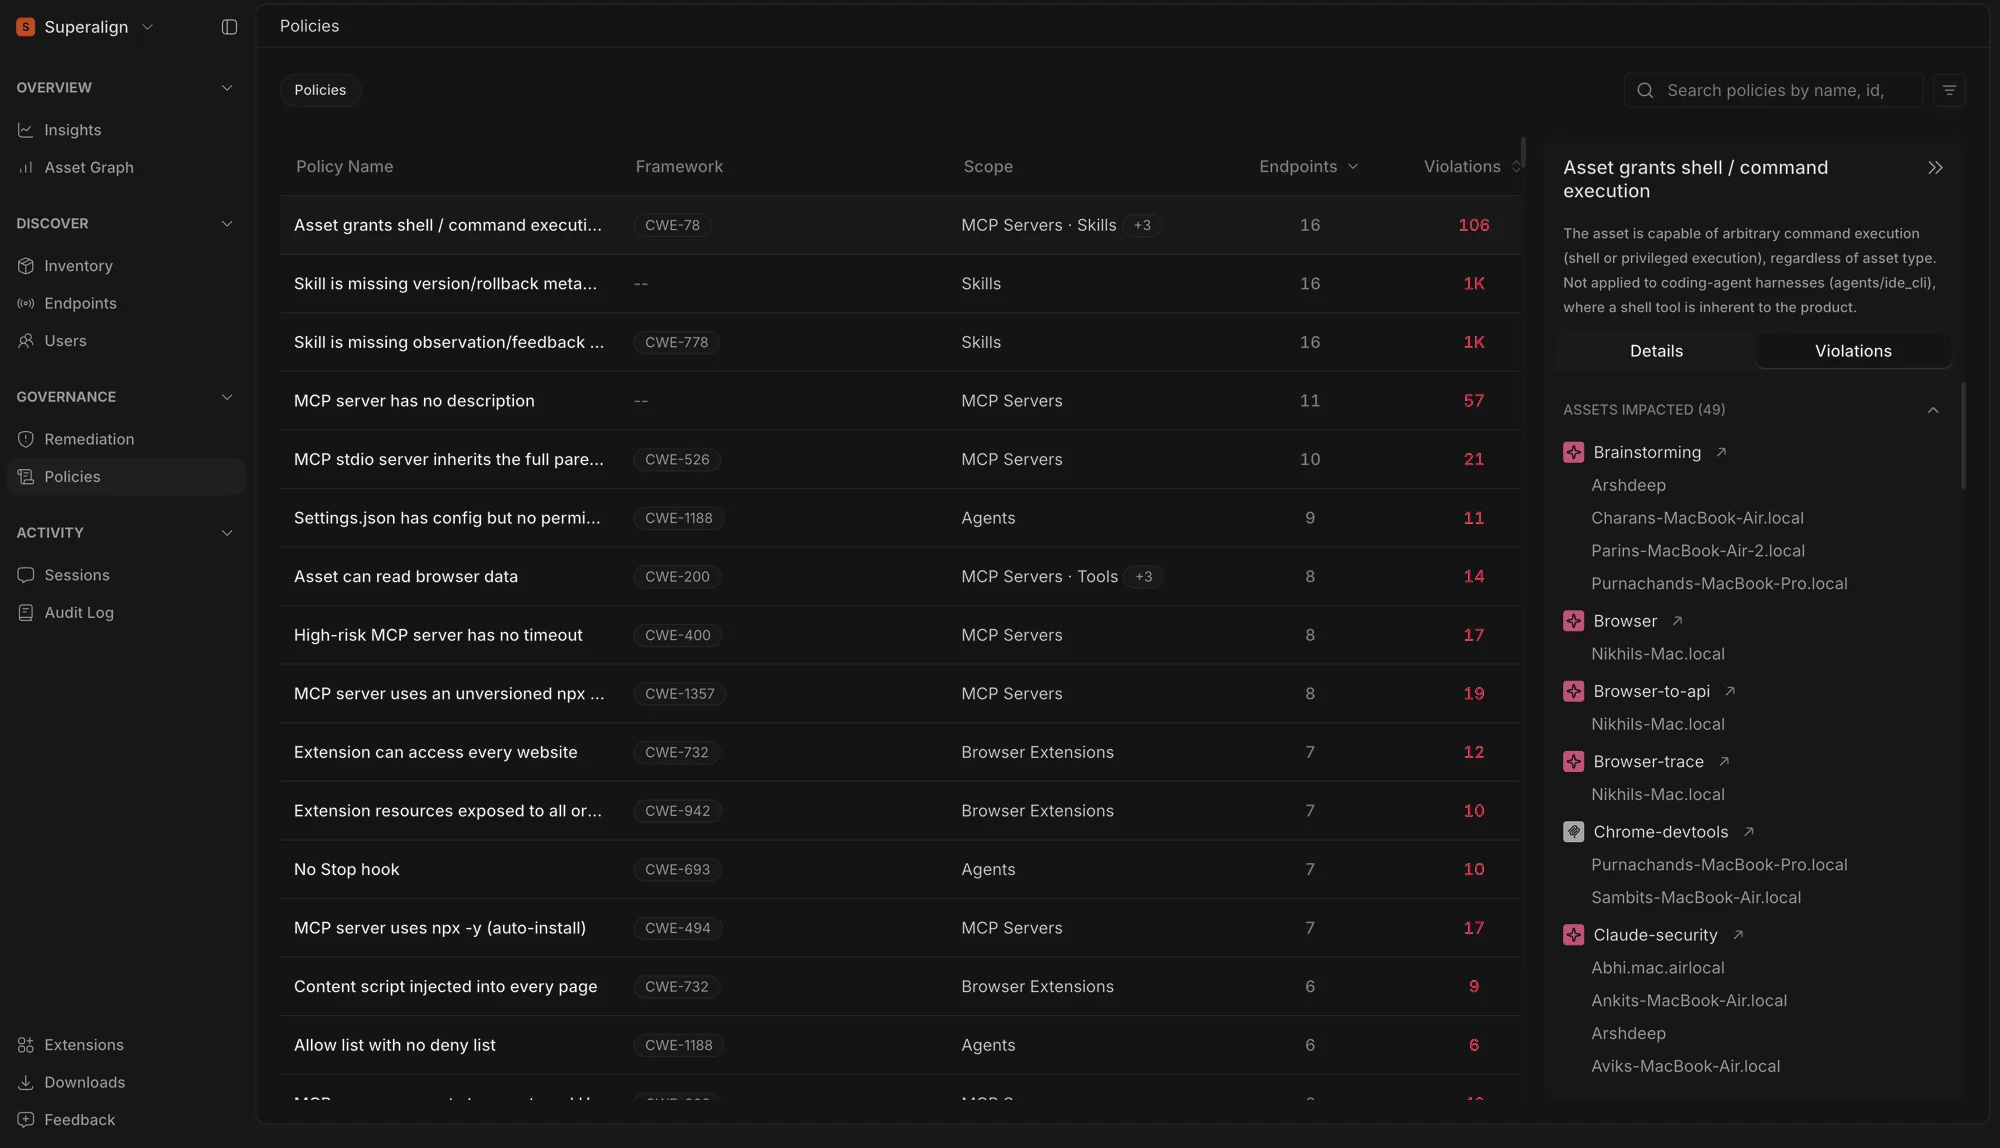
Task: Open Claude-security external link arrow
Action: [1738, 935]
